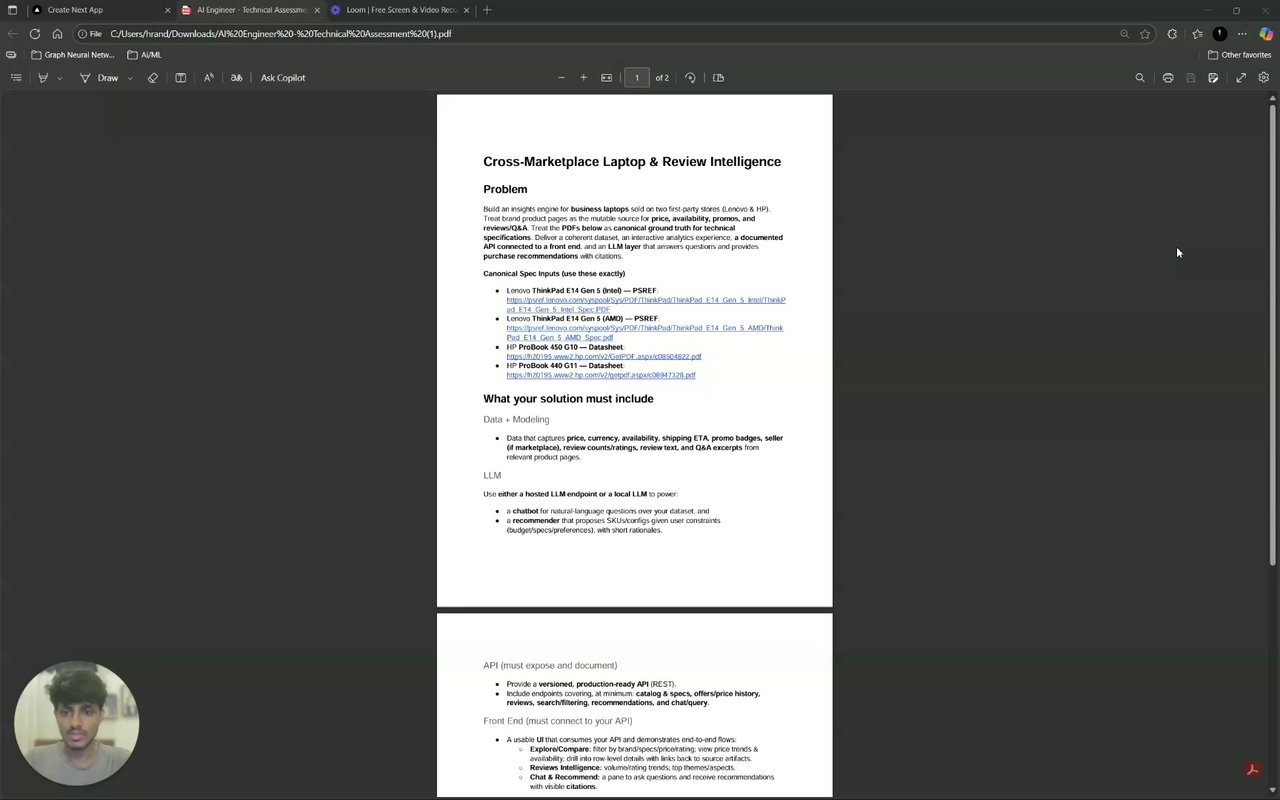
Task: Click the favorites bar icon left of Graph Neural folder
Action: coord(11,55)
